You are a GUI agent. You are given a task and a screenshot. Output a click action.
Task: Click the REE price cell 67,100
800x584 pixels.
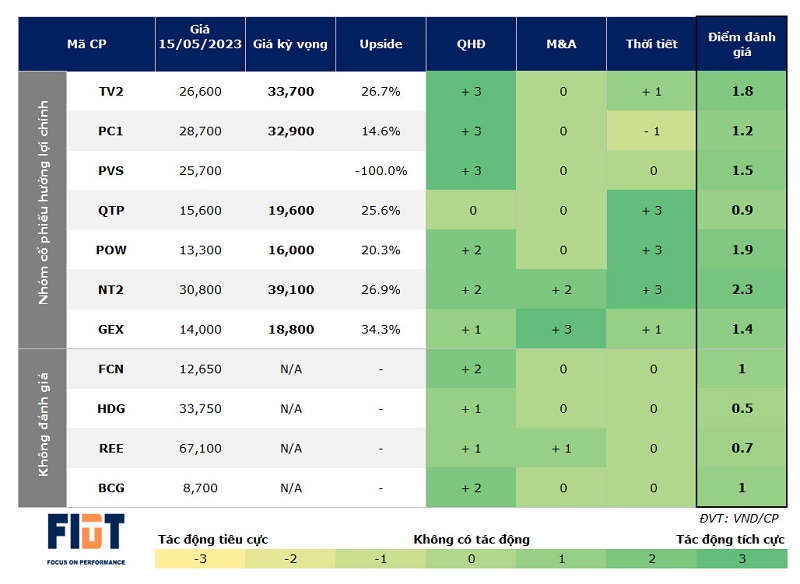pyautogui.click(x=200, y=448)
